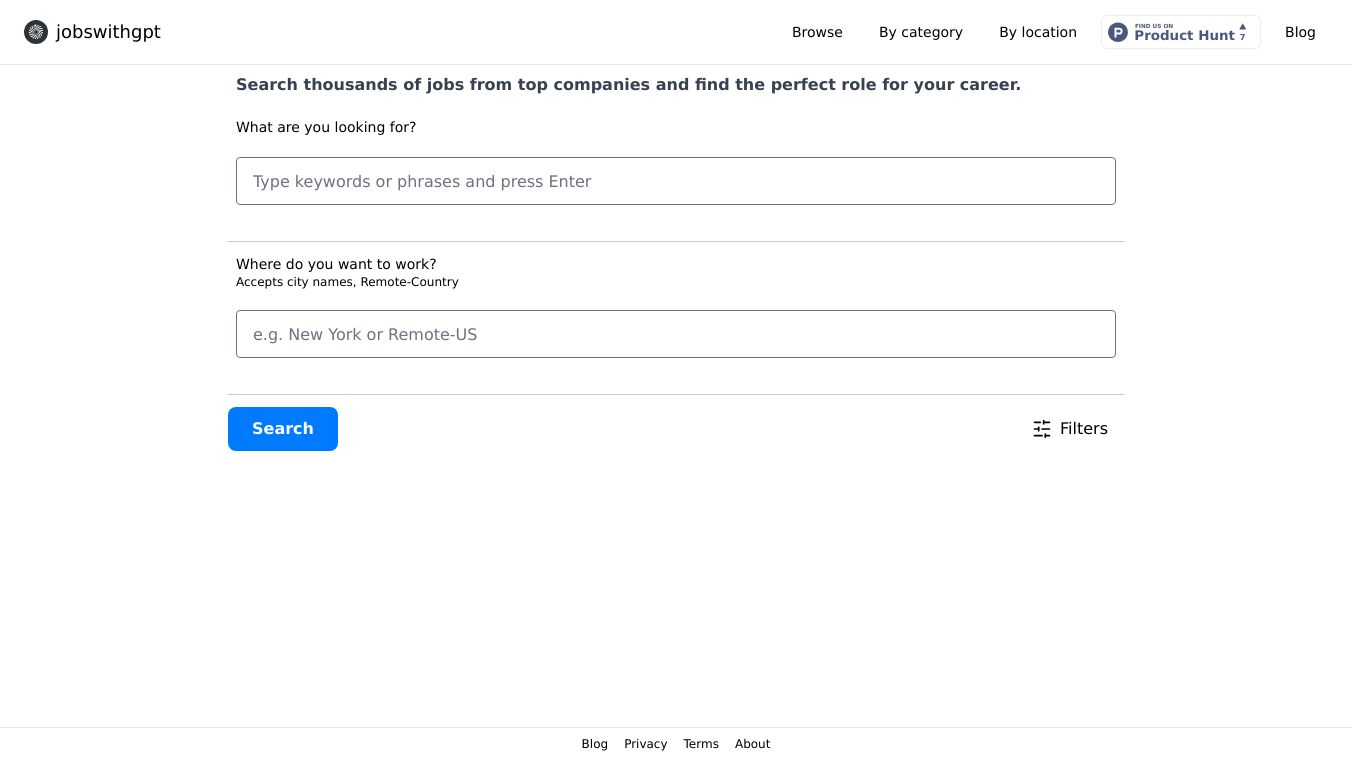Open the Browse page in header
This screenshot has height=760, width=1352.
click(x=817, y=32)
